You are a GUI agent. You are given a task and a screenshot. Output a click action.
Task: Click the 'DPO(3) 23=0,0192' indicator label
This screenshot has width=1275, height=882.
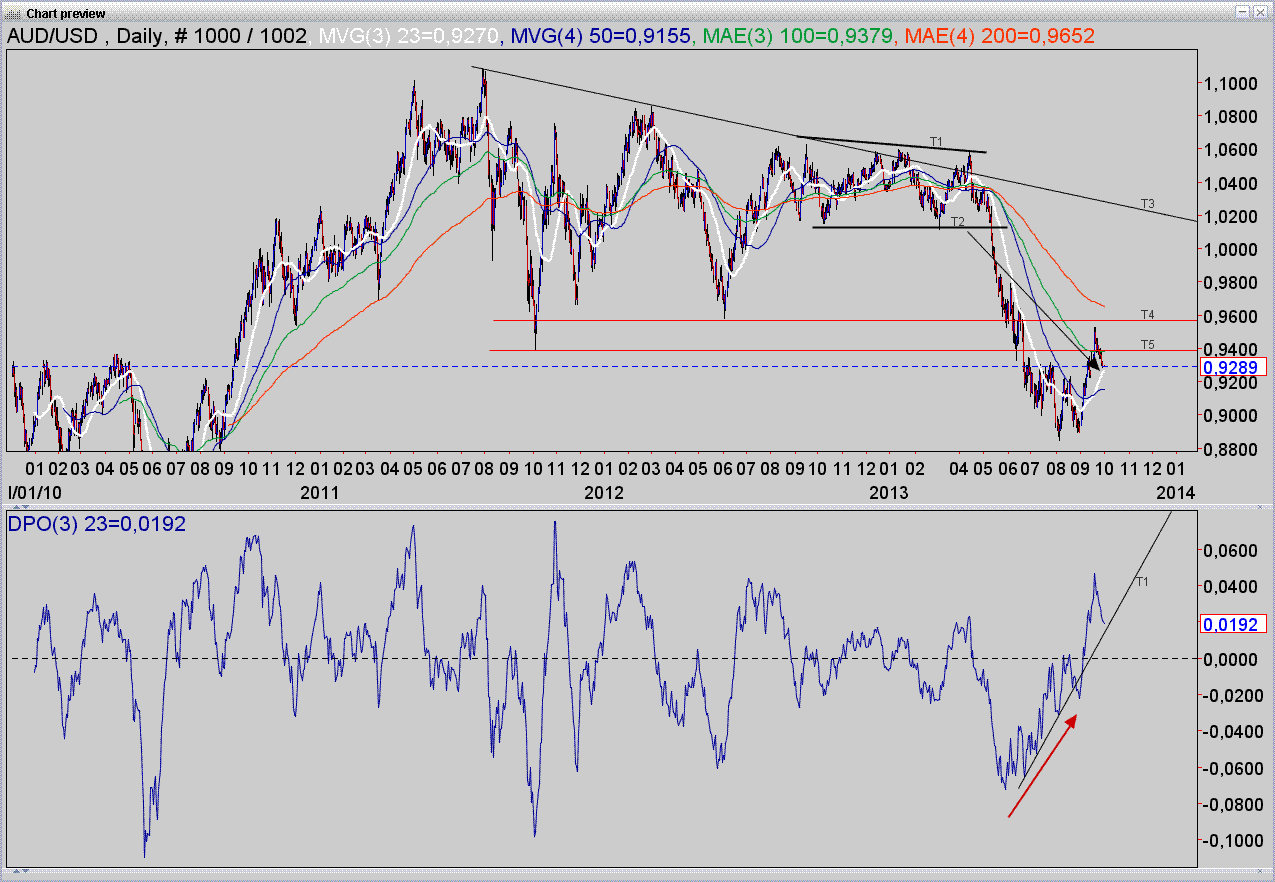98,523
